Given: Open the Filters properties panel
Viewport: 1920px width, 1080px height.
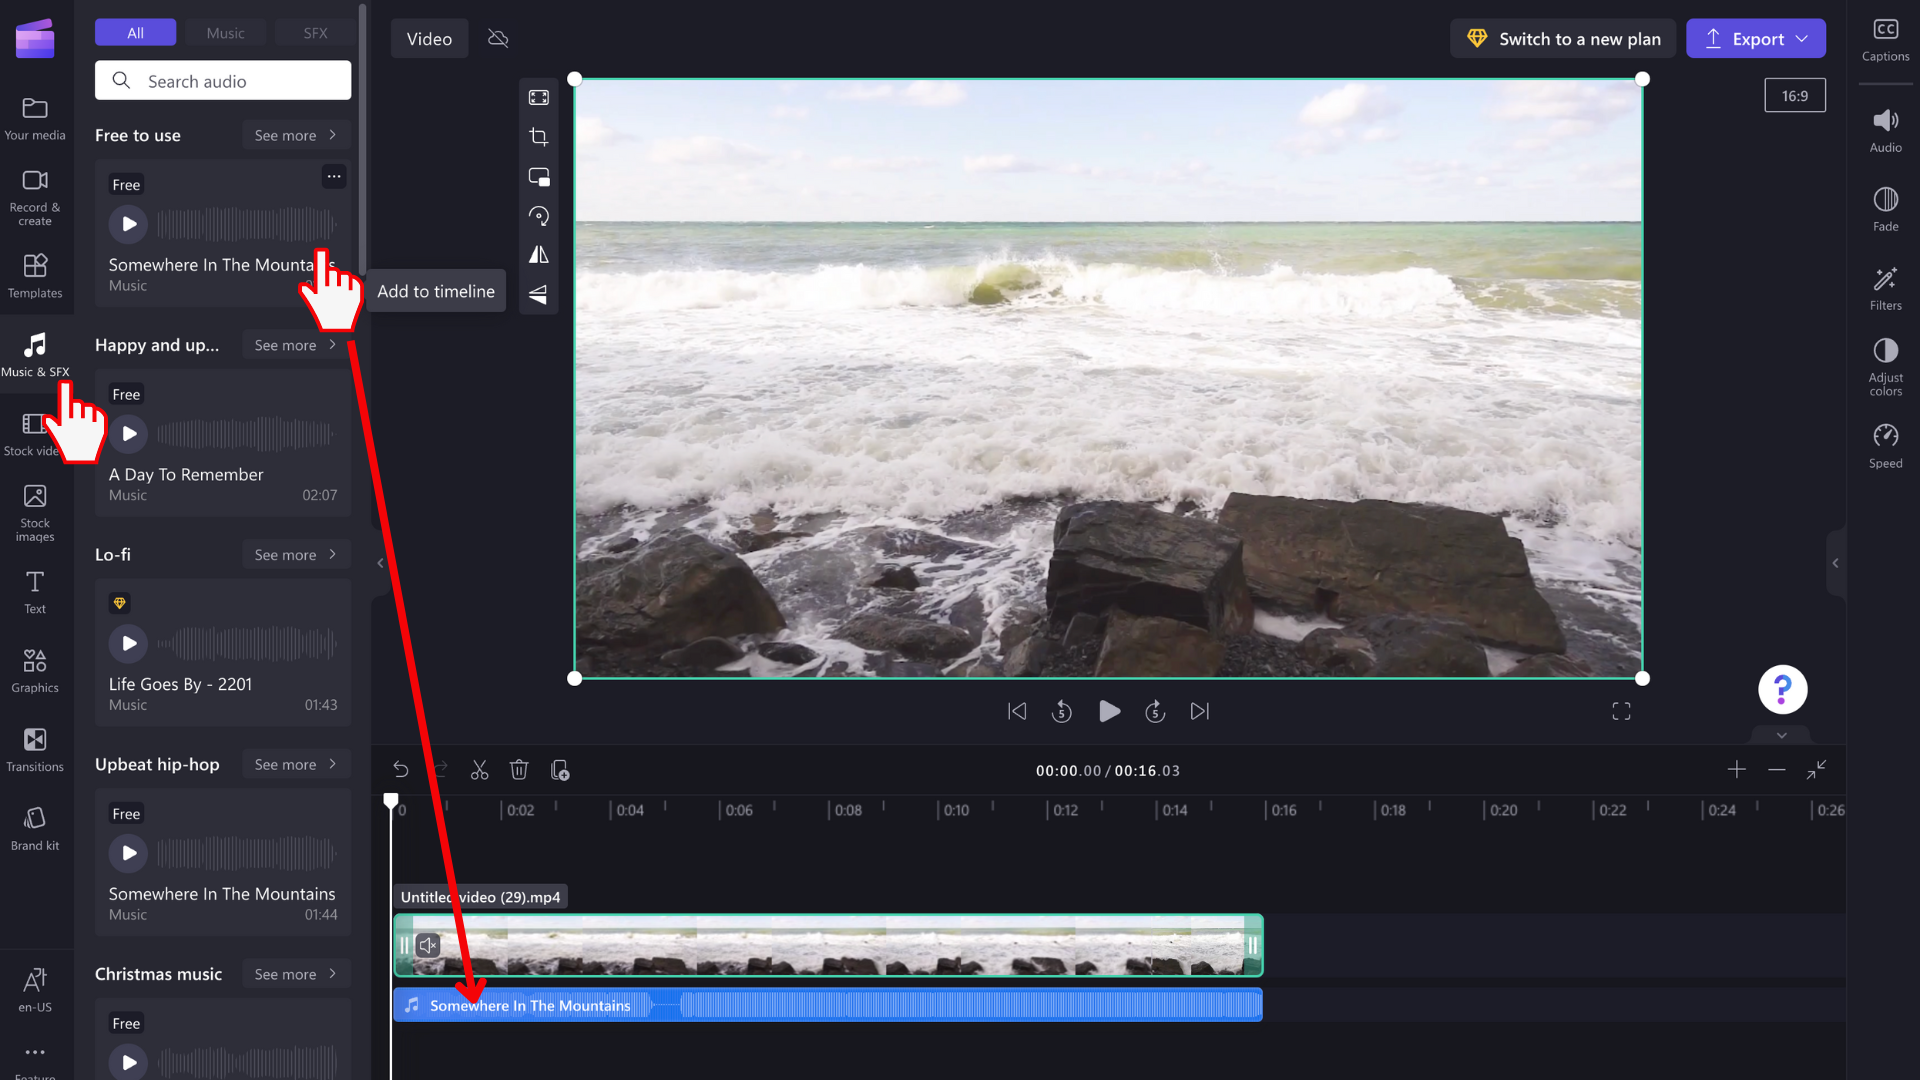Looking at the screenshot, I should click(1885, 289).
